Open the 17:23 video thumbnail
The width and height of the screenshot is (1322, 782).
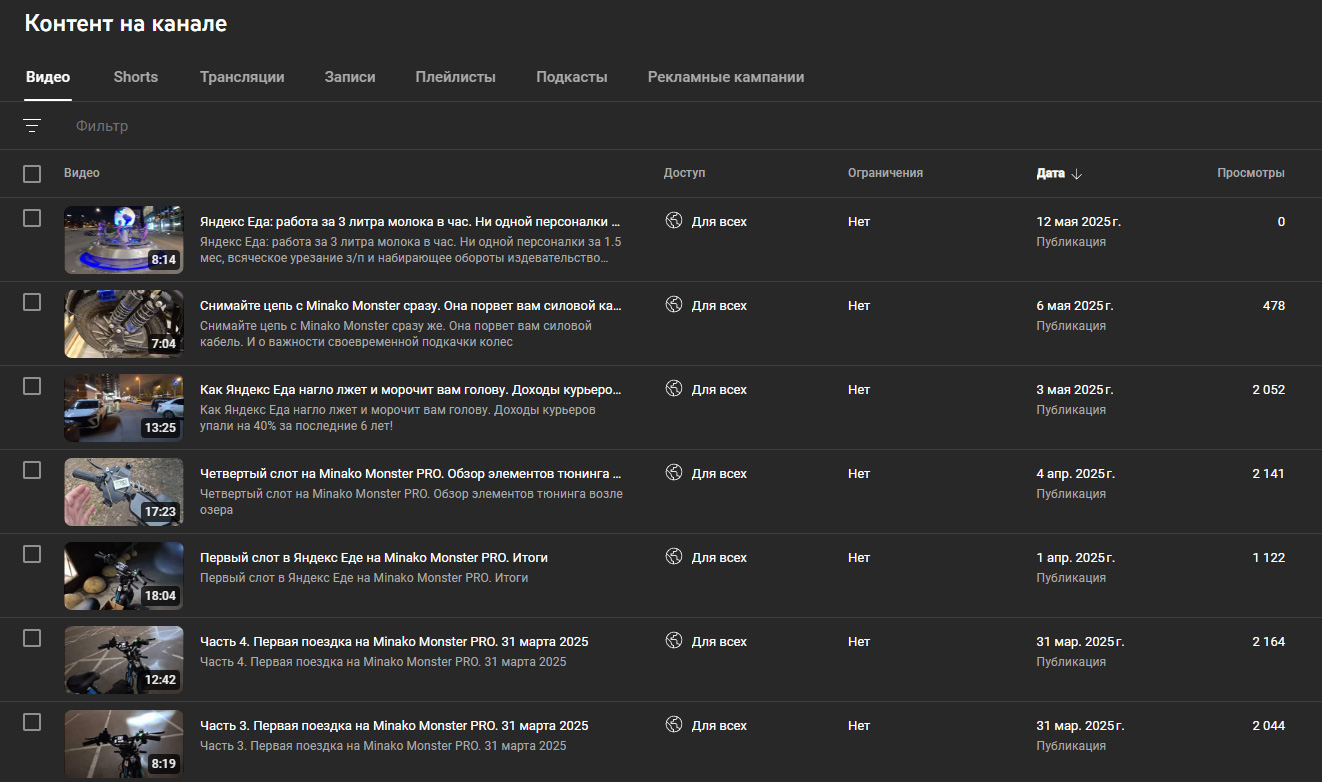pyautogui.click(x=124, y=492)
